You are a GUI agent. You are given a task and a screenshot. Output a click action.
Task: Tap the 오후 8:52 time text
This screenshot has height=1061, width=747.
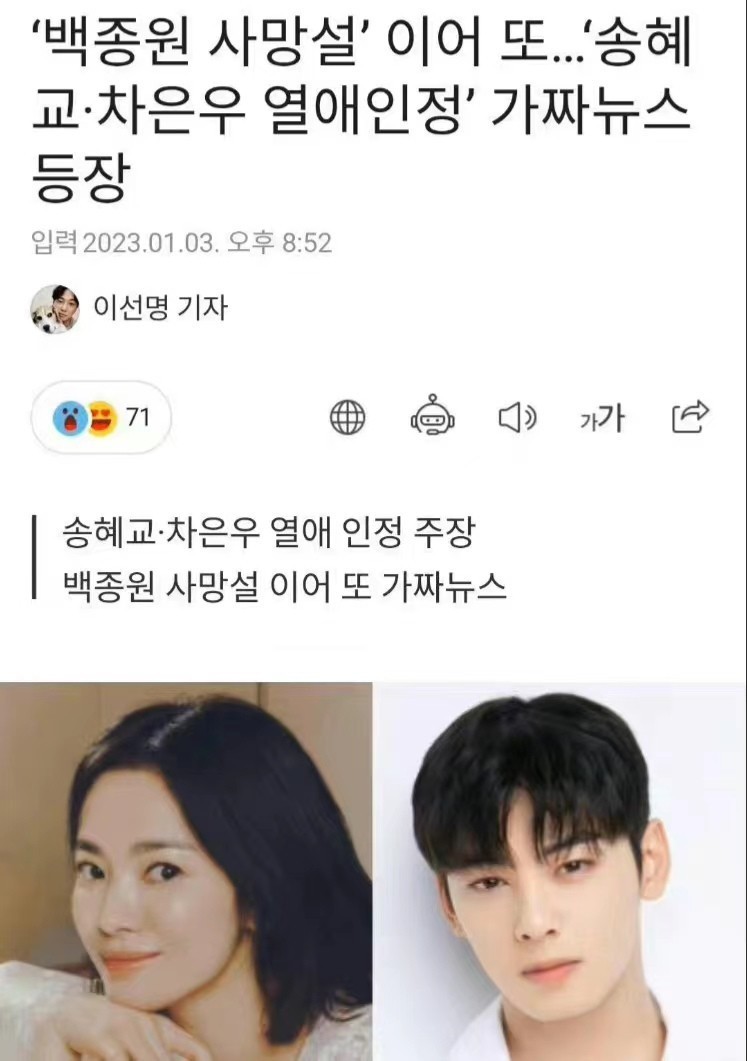pyautogui.click(x=279, y=243)
